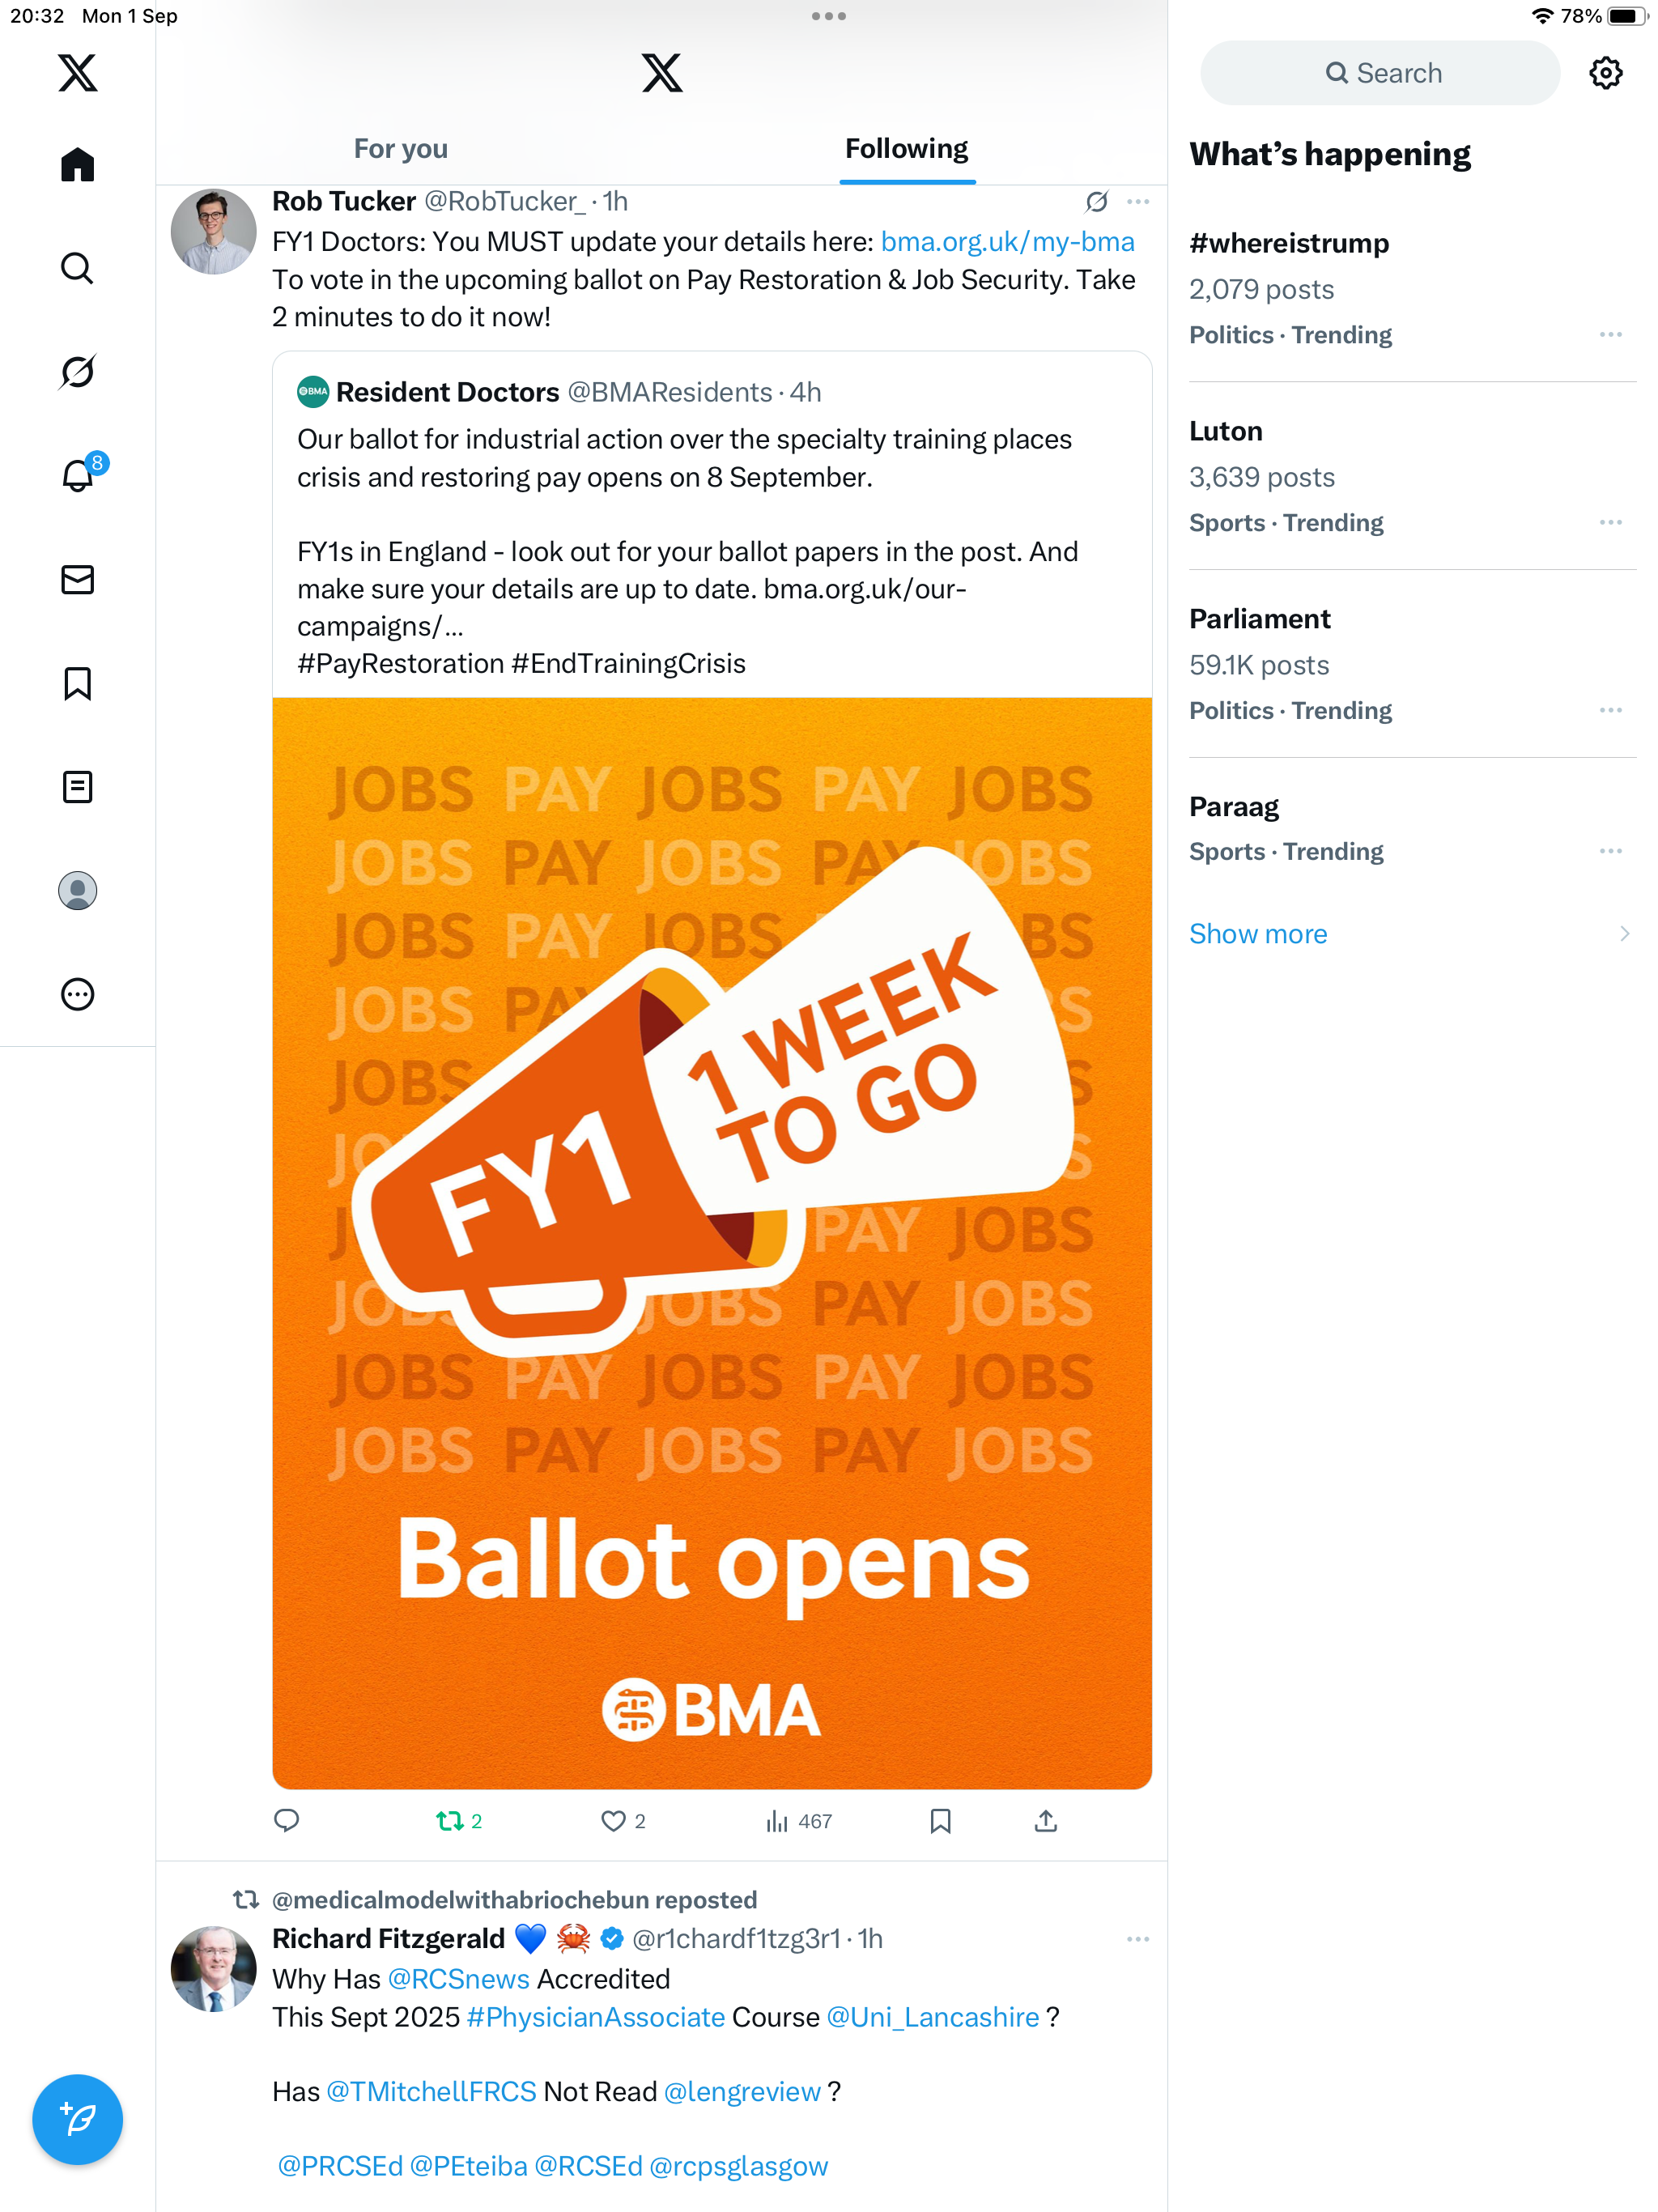This screenshot has height=2212, width=1658.
Task: Open more options for #whereistrump trend
Action: (x=1610, y=334)
